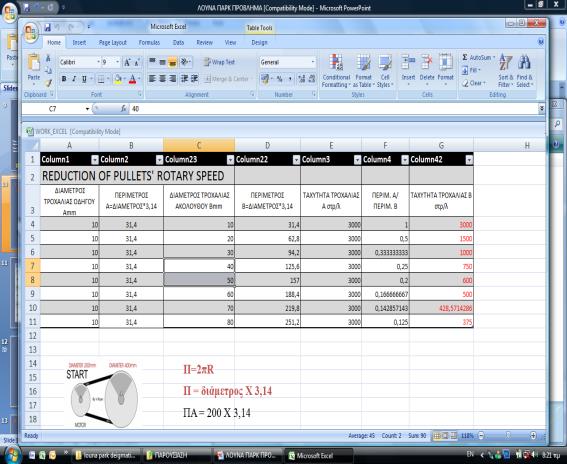Open the General number format dropdown
Screen dimensions: 567x464
point(313,62)
